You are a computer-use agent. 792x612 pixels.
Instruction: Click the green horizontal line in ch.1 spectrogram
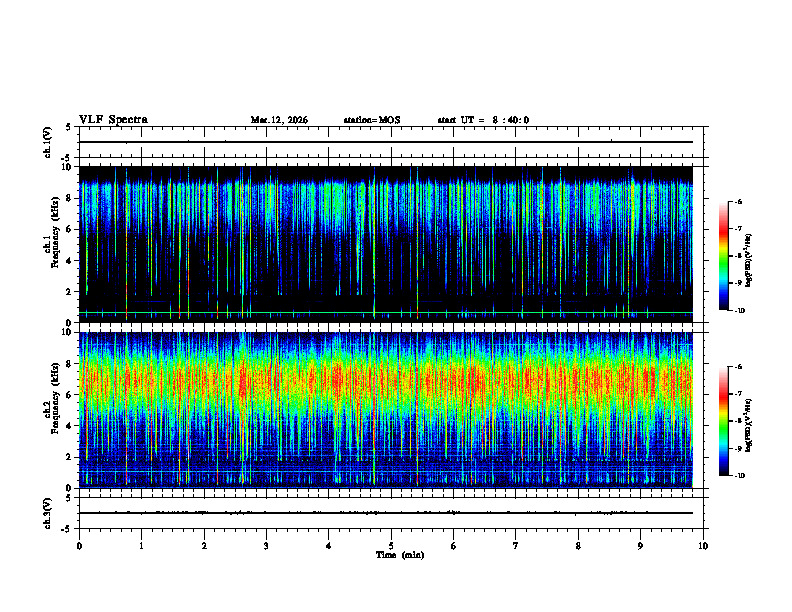click(x=386, y=313)
